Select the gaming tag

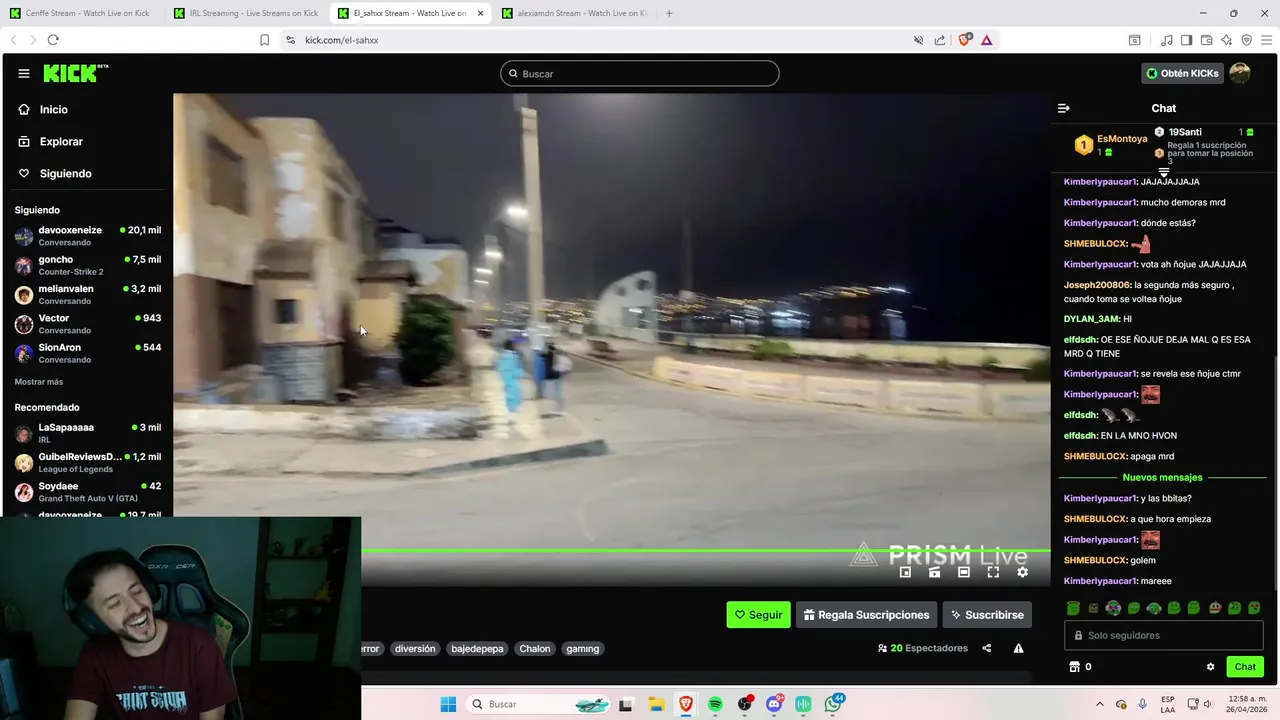(582, 649)
